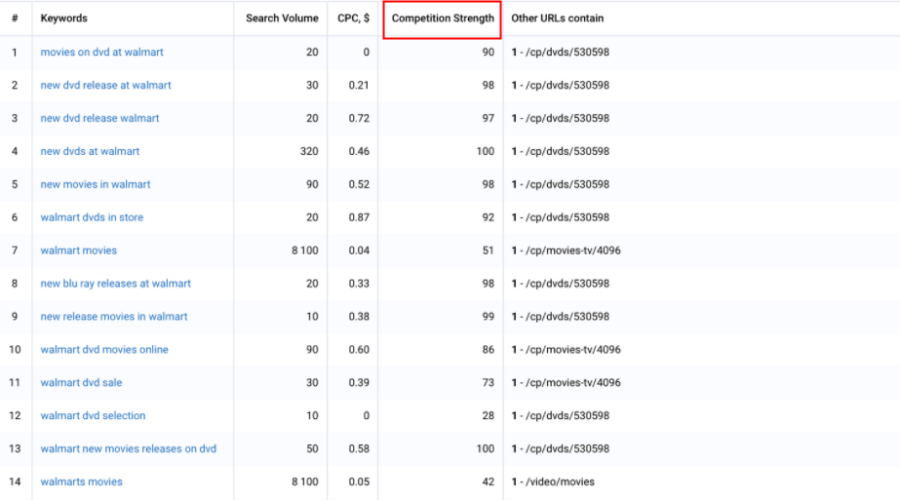The width and height of the screenshot is (900, 500).
Task: Select CPC value 0.60
Action: pyautogui.click(x=359, y=350)
